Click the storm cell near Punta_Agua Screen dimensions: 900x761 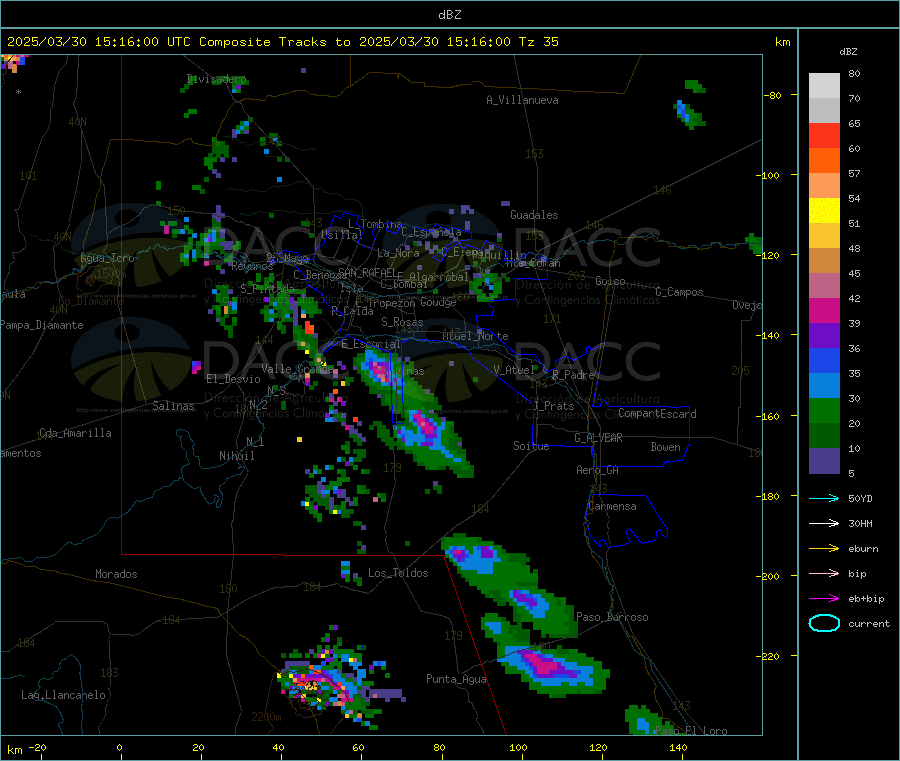pyautogui.click(x=552, y=670)
